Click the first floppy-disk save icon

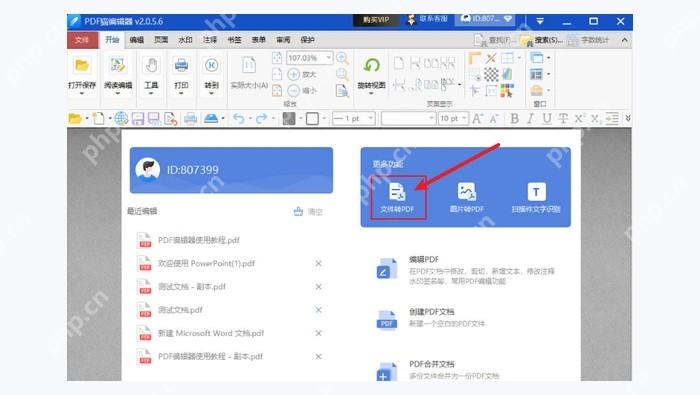click(x=138, y=118)
